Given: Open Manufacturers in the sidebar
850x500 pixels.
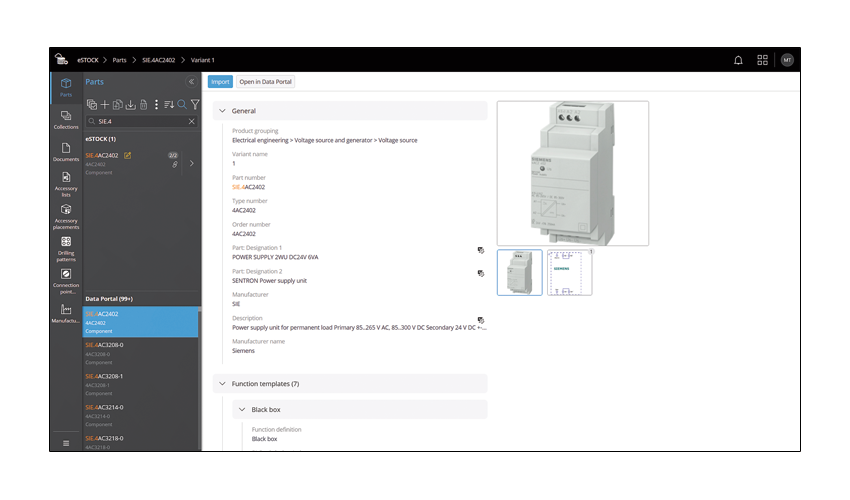Looking at the screenshot, I should (x=66, y=313).
